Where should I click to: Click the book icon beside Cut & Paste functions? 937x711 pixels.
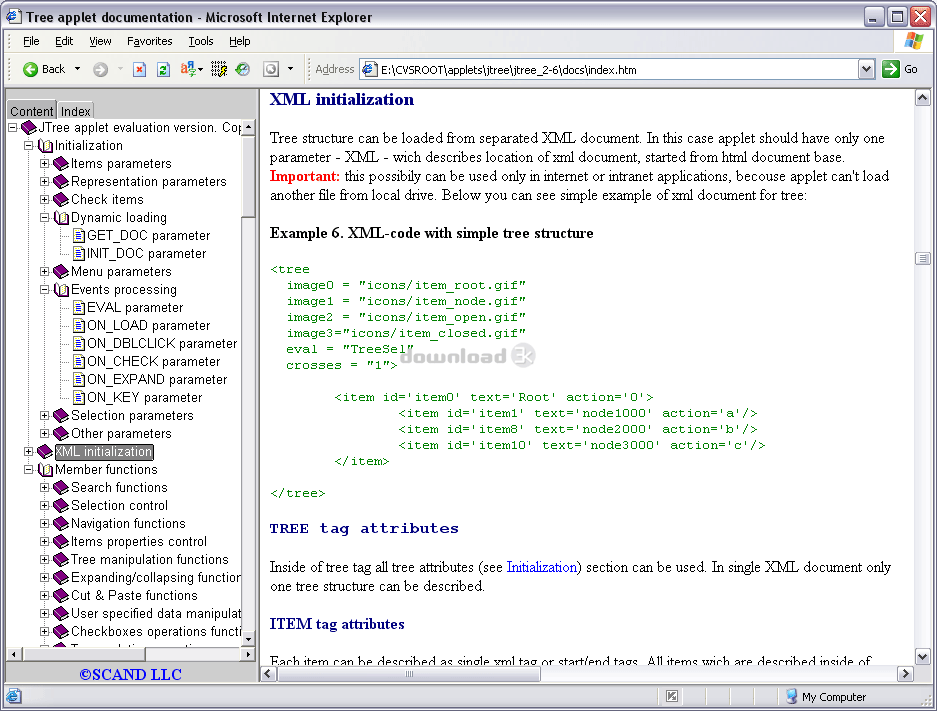[x=61, y=596]
